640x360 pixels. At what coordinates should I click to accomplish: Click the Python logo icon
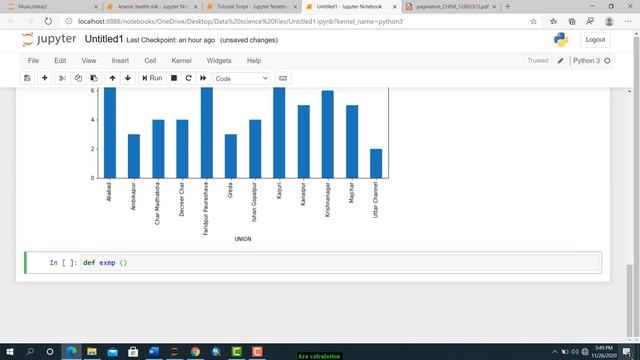(561, 40)
